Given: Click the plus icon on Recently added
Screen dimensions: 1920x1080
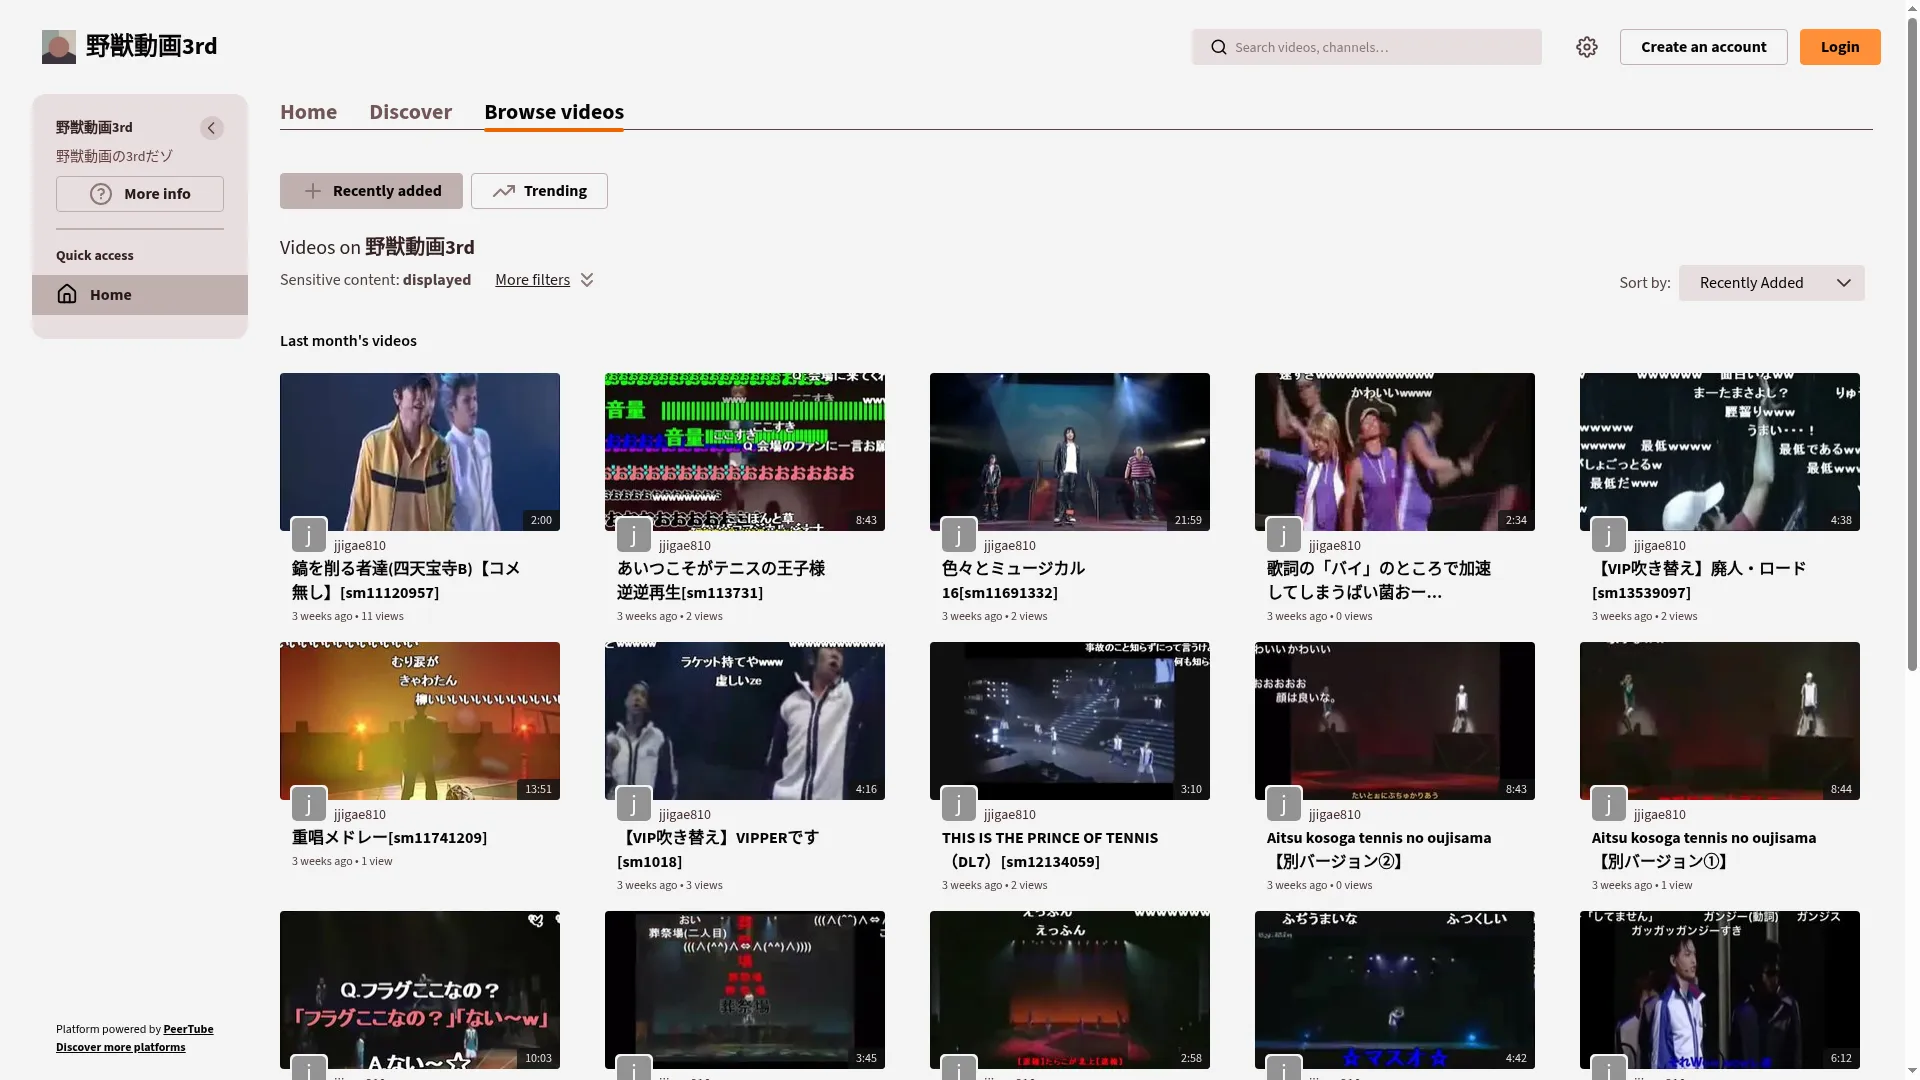Looking at the screenshot, I should click(313, 191).
